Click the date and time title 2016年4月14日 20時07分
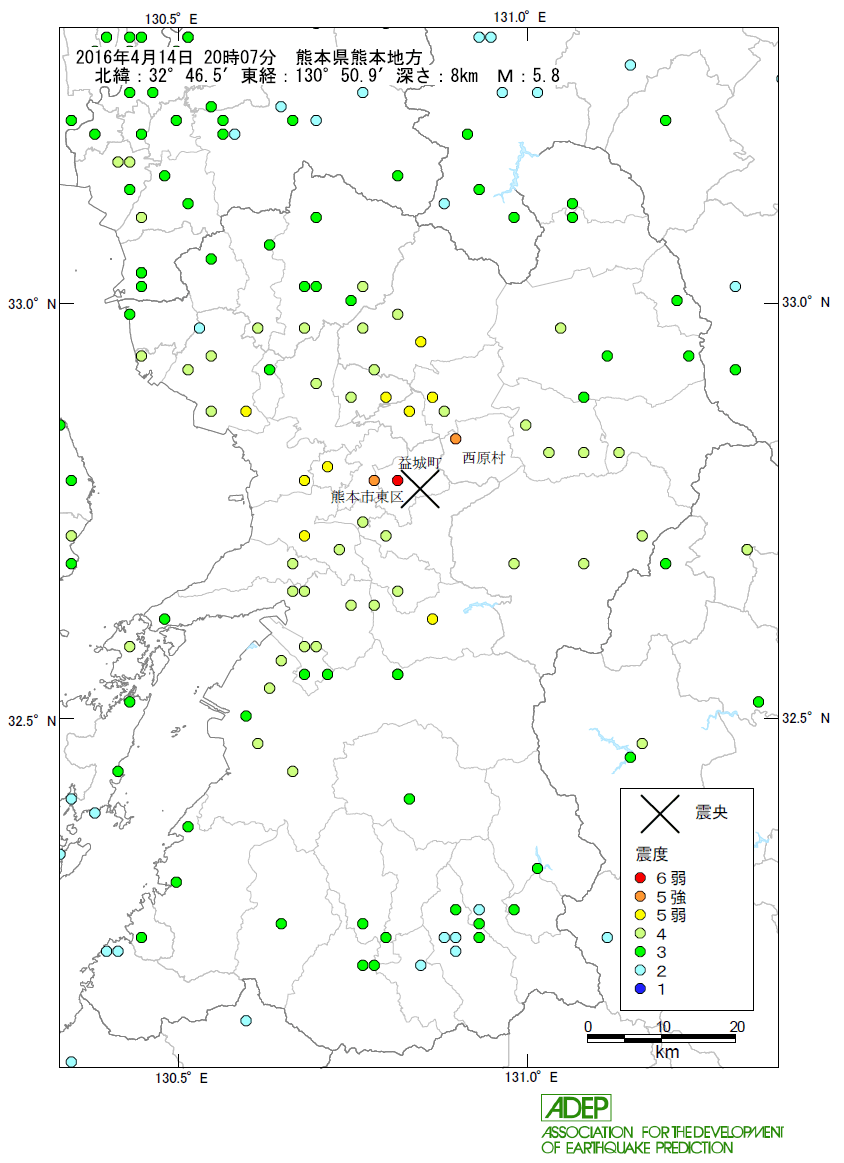This screenshot has width=844, height=1163. point(176,57)
